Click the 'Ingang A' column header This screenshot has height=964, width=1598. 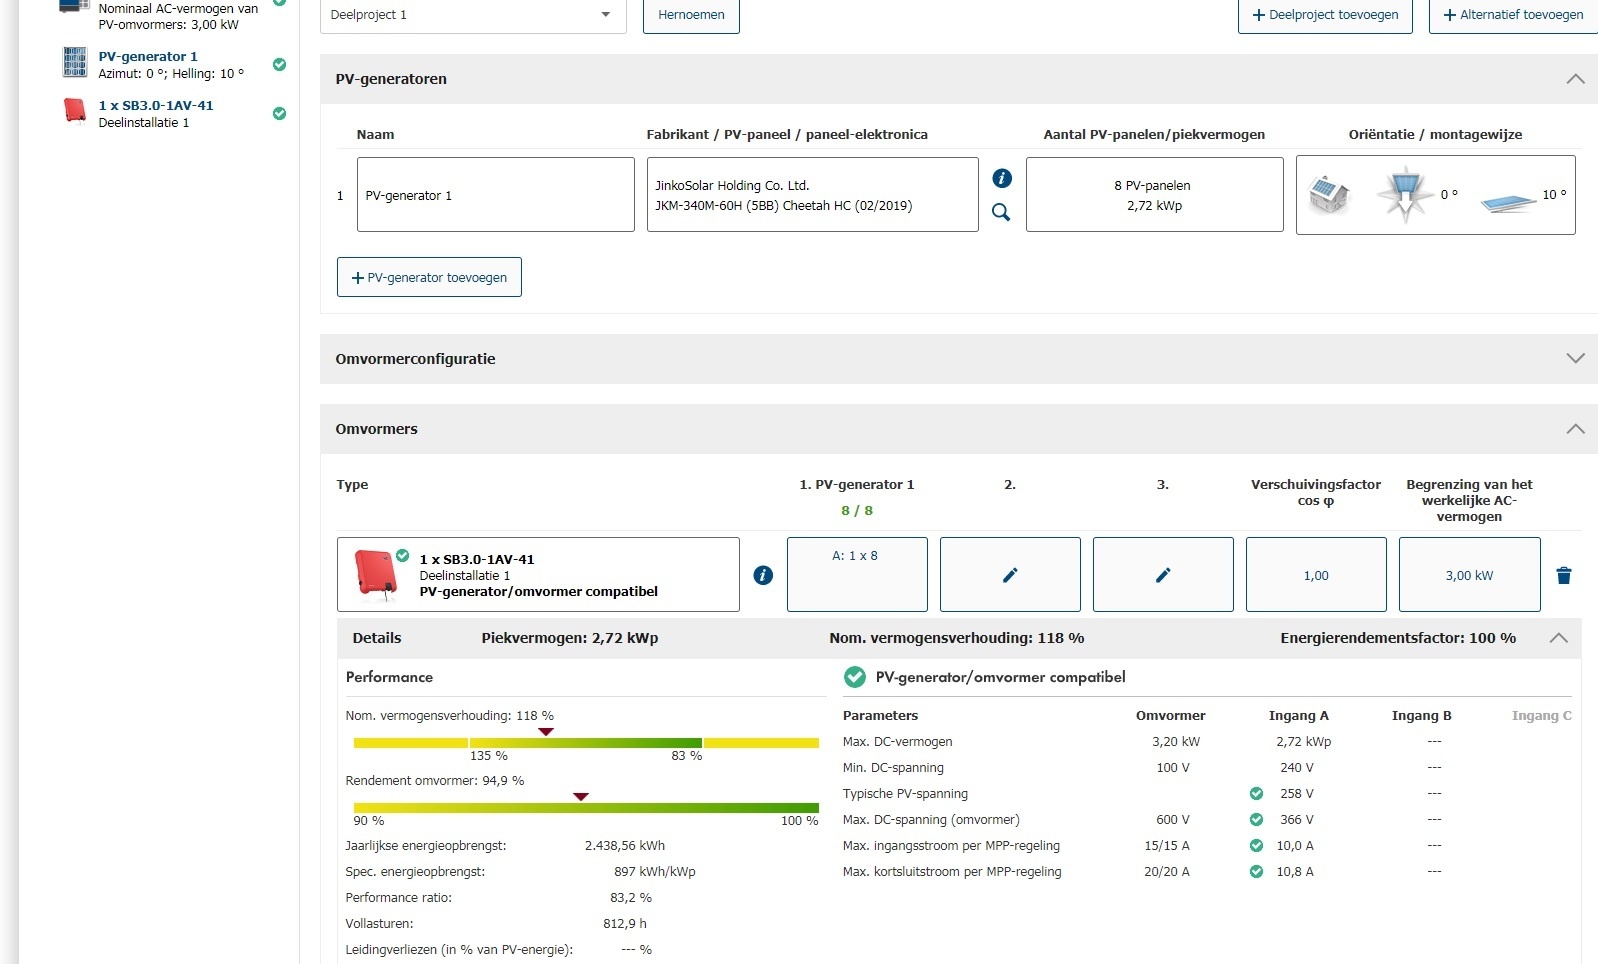coord(1299,716)
